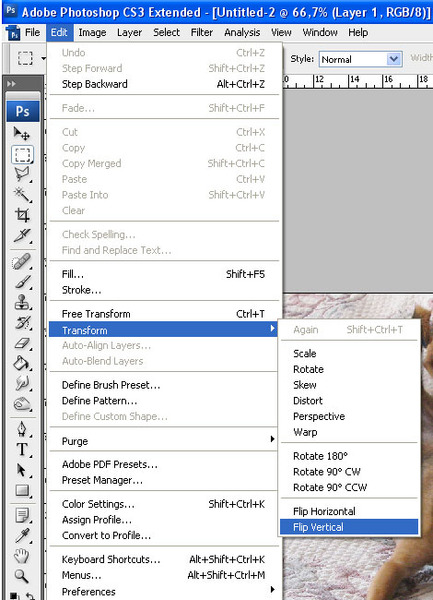Select the Hand tool
The width and height of the screenshot is (433, 600).
click(22, 556)
